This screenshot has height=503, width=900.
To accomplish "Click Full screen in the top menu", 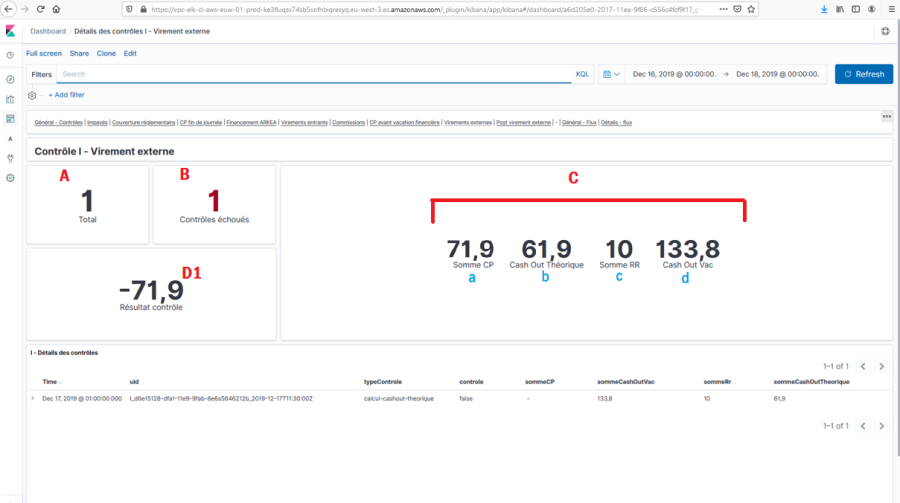I will (44, 53).
